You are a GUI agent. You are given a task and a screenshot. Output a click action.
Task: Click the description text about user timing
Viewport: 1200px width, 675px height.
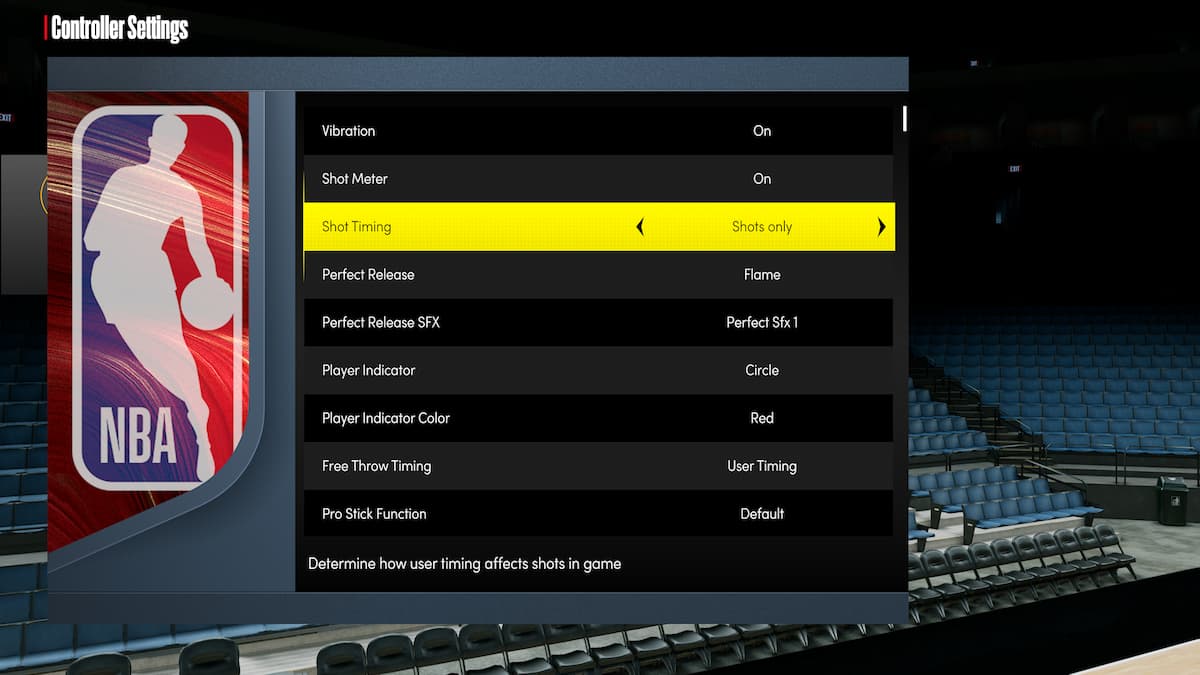click(464, 563)
